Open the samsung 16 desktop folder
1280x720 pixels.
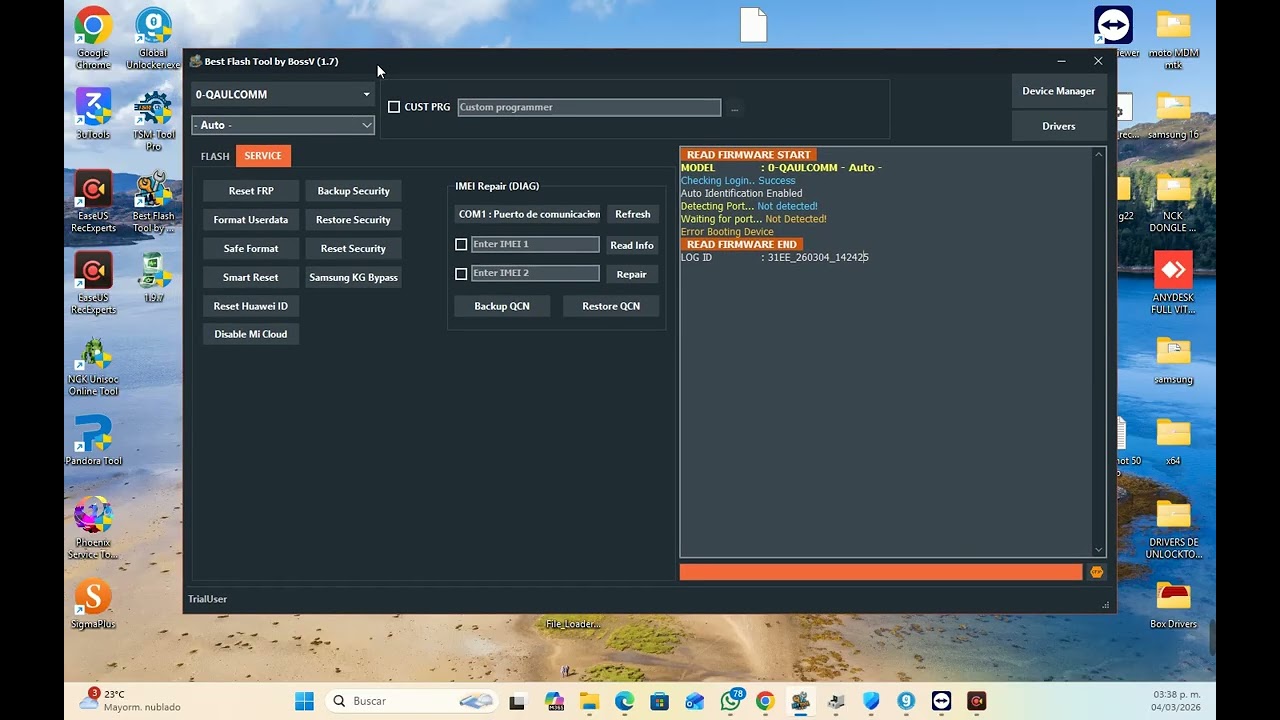tap(1173, 114)
